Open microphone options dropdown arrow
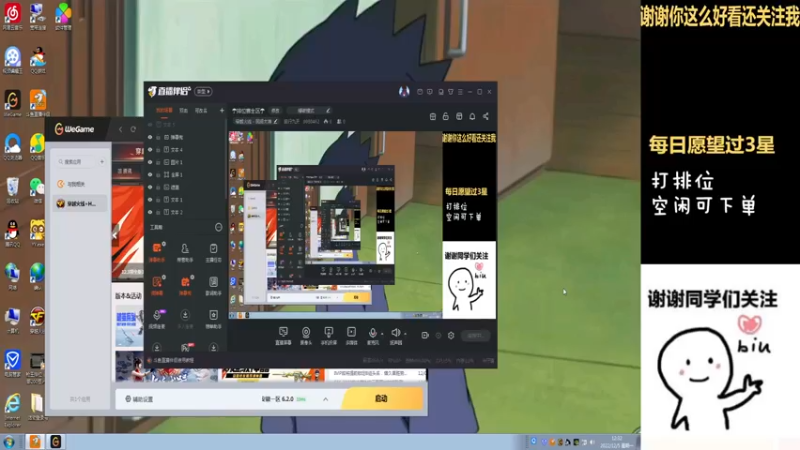800x450 pixels. [382, 334]
